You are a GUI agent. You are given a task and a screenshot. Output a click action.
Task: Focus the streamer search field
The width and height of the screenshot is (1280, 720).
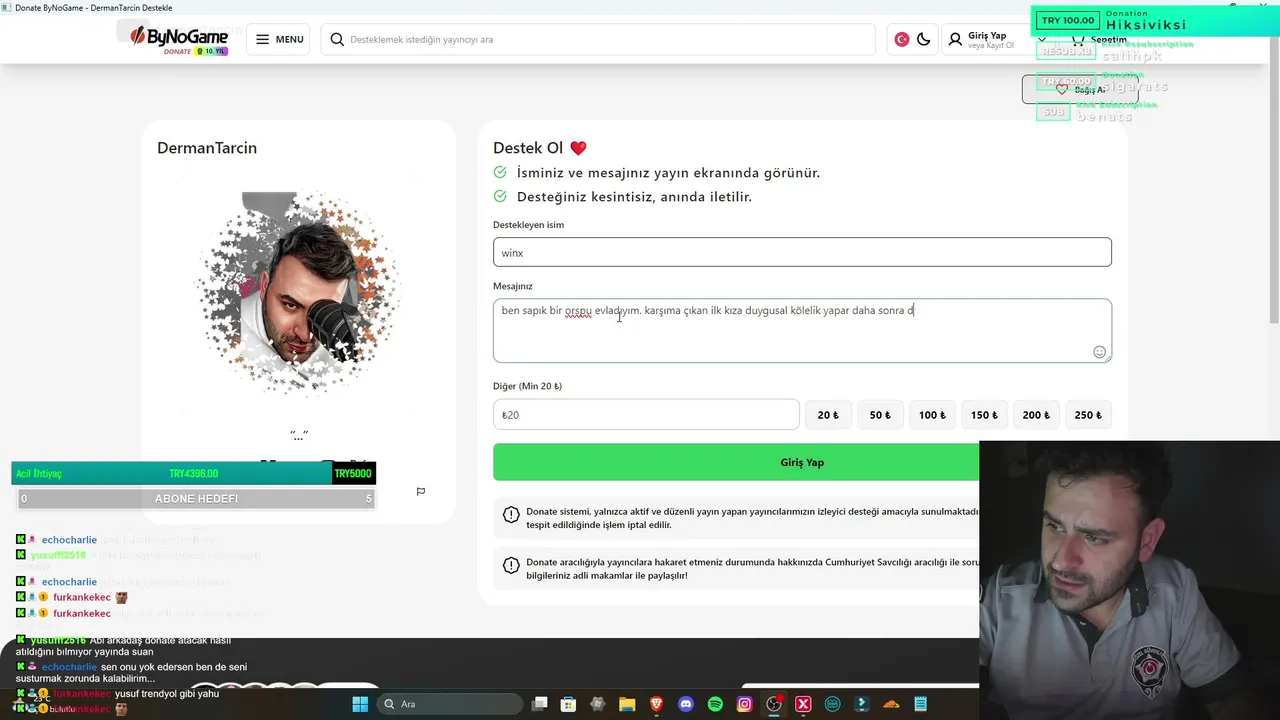coord(598,39)
